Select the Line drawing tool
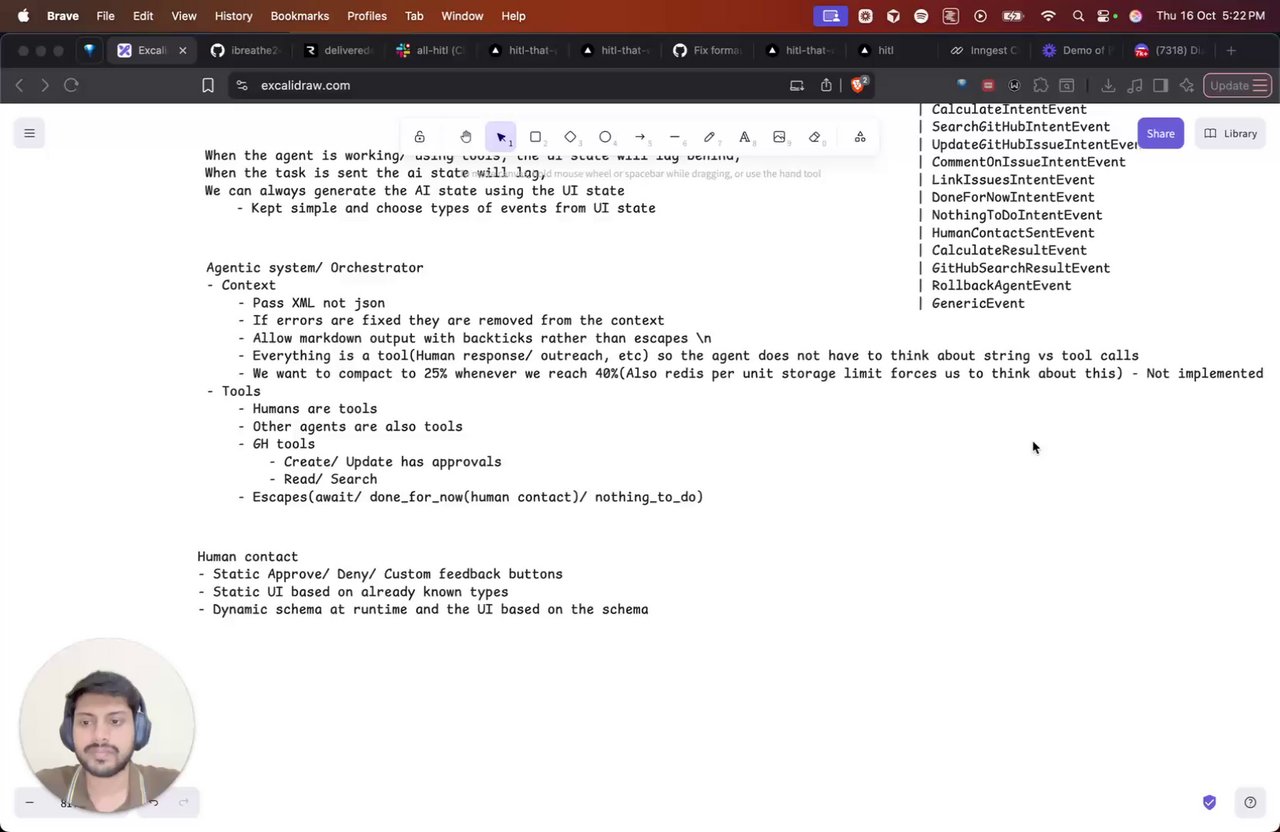 (675, 137)
